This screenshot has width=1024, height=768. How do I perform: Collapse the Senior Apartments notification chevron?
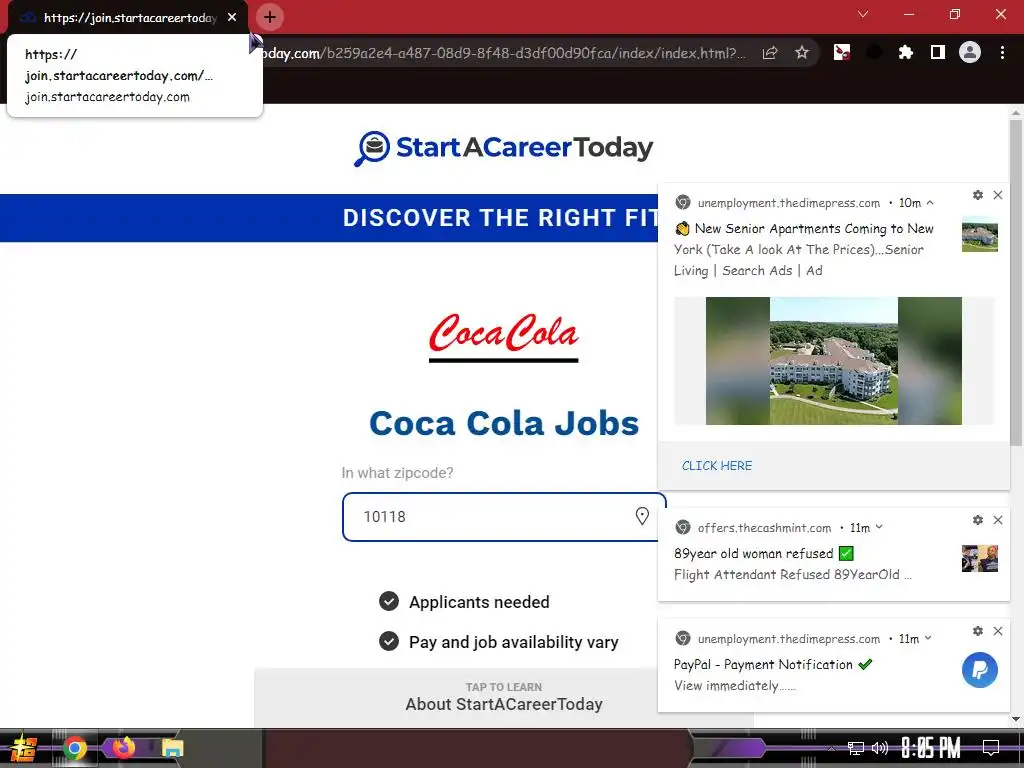[930, 202]
